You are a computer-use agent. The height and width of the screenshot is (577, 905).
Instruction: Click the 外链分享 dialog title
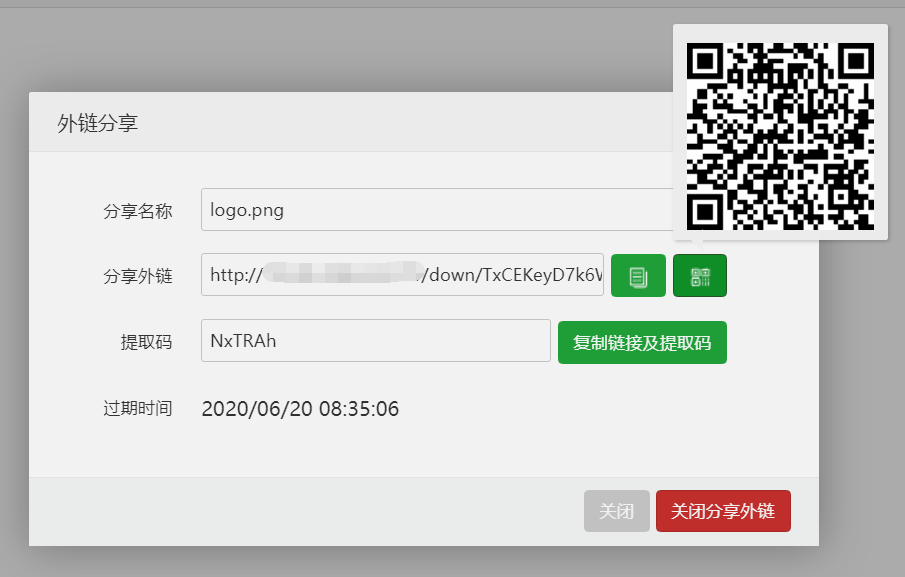pos(98,123)
